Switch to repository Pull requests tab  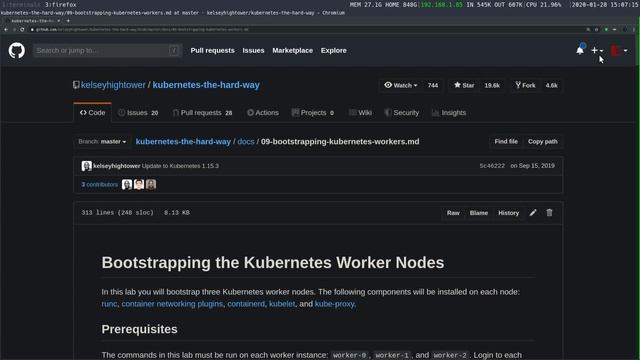202,113
